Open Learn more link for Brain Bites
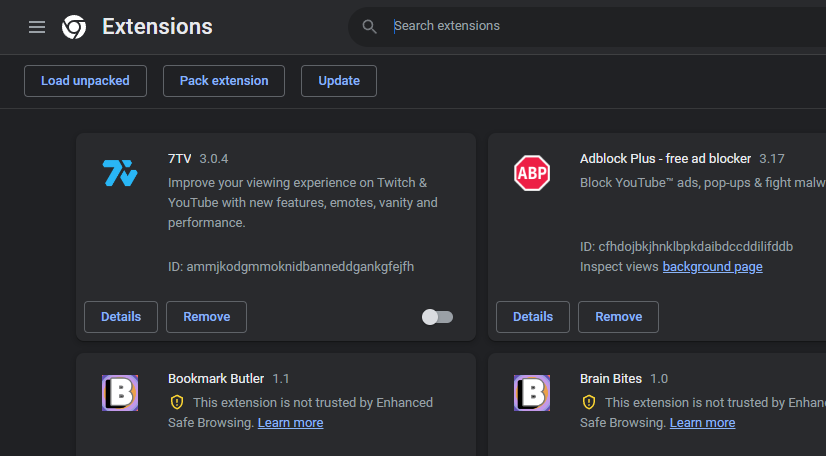Viewport: 826px width, 456px height. [702, 423]
